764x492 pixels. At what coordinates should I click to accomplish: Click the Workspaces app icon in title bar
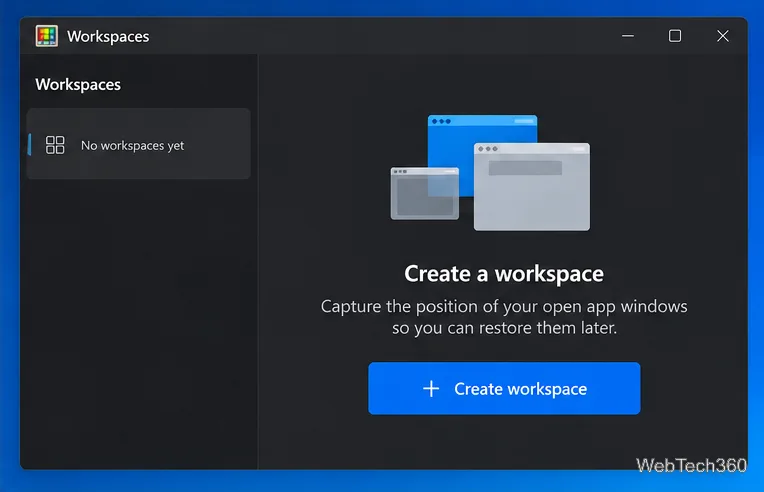47,36
